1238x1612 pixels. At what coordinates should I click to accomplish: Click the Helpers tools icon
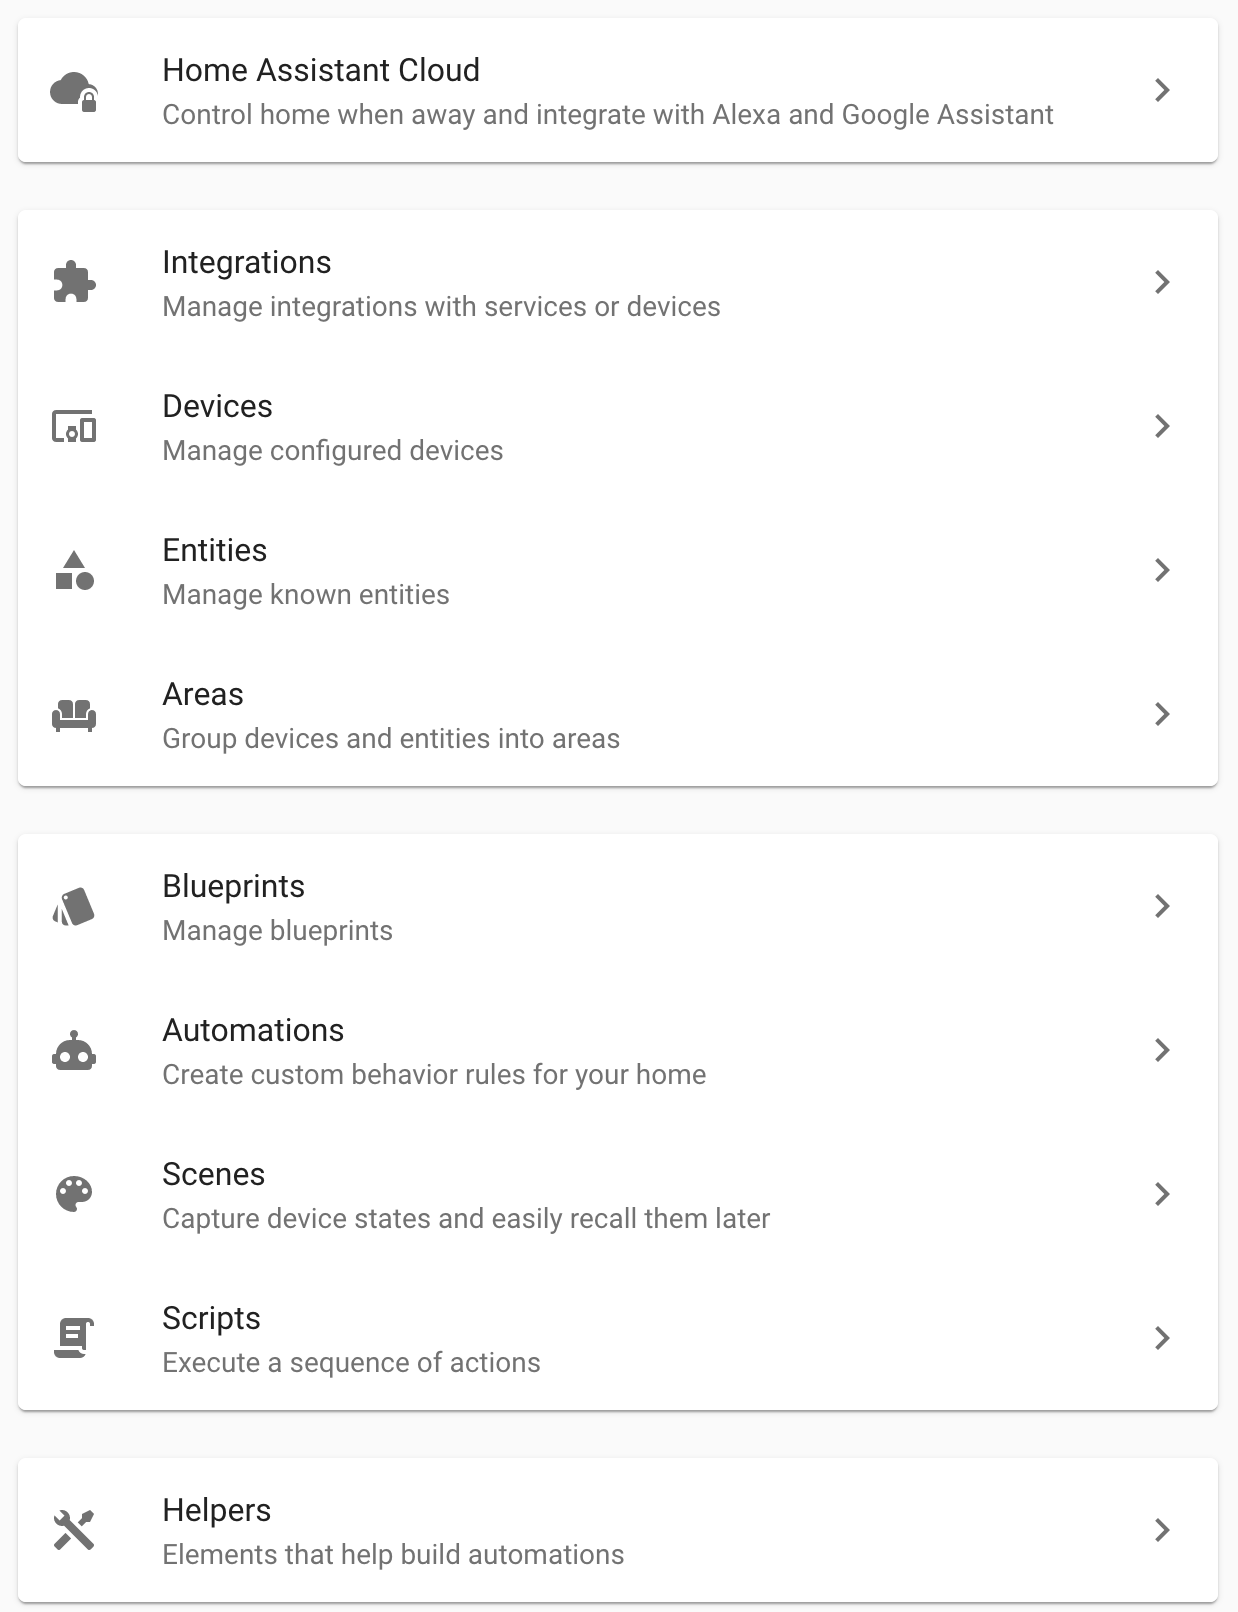coord(74,1530)
